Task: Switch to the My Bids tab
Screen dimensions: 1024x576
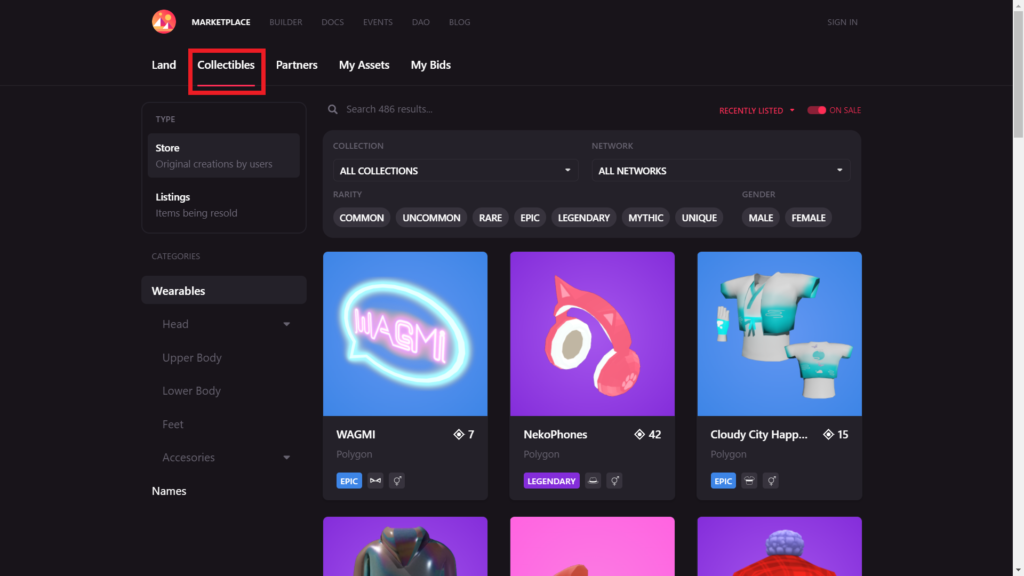Action: click(x=430, y=65)
